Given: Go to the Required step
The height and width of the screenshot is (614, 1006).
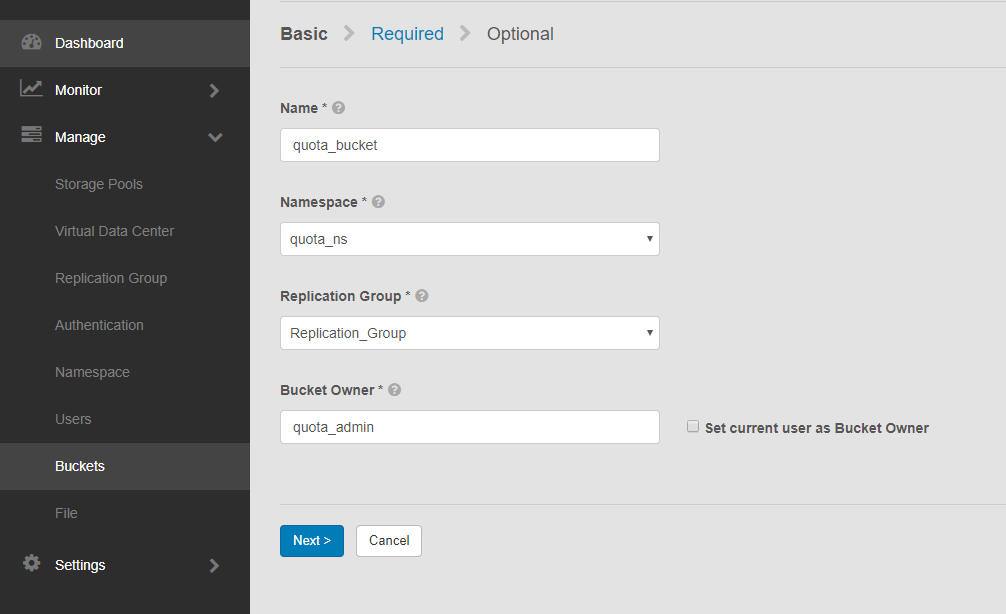Looking at the screenshot, I should pos(407,34).
